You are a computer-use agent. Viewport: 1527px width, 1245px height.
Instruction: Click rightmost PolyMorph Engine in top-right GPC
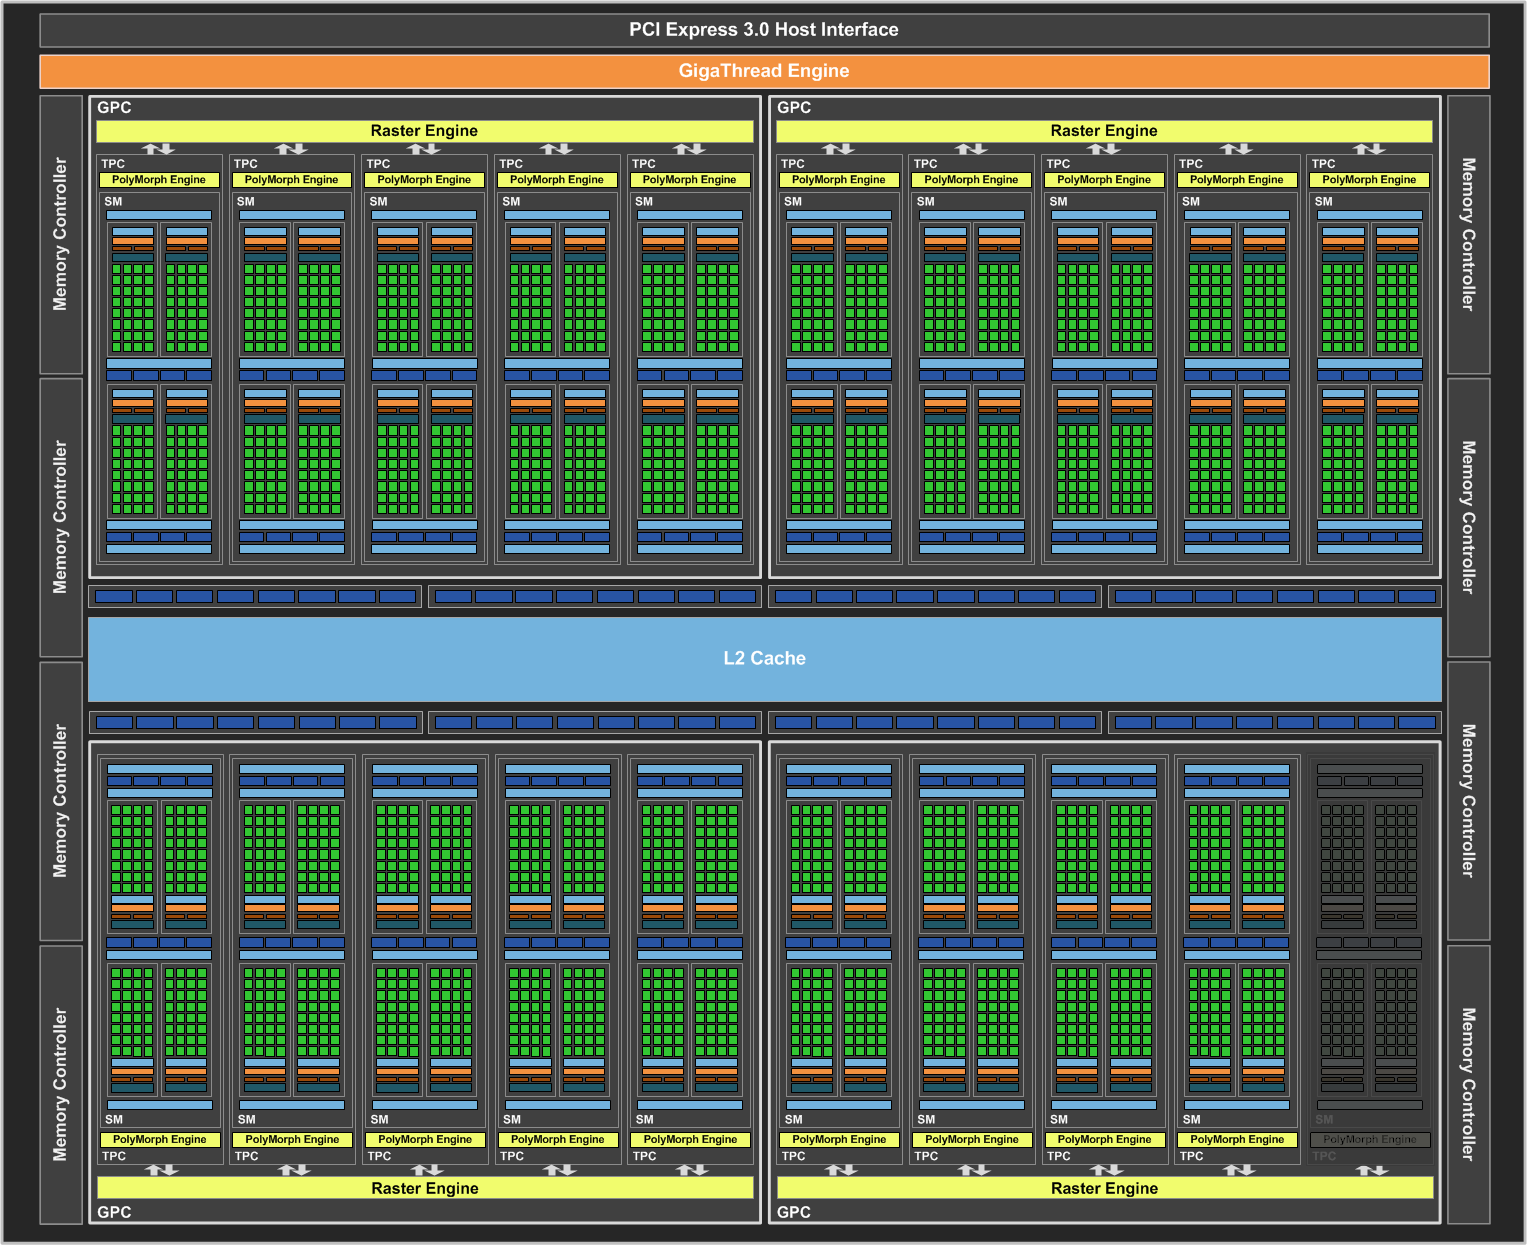click(1369, 180)
